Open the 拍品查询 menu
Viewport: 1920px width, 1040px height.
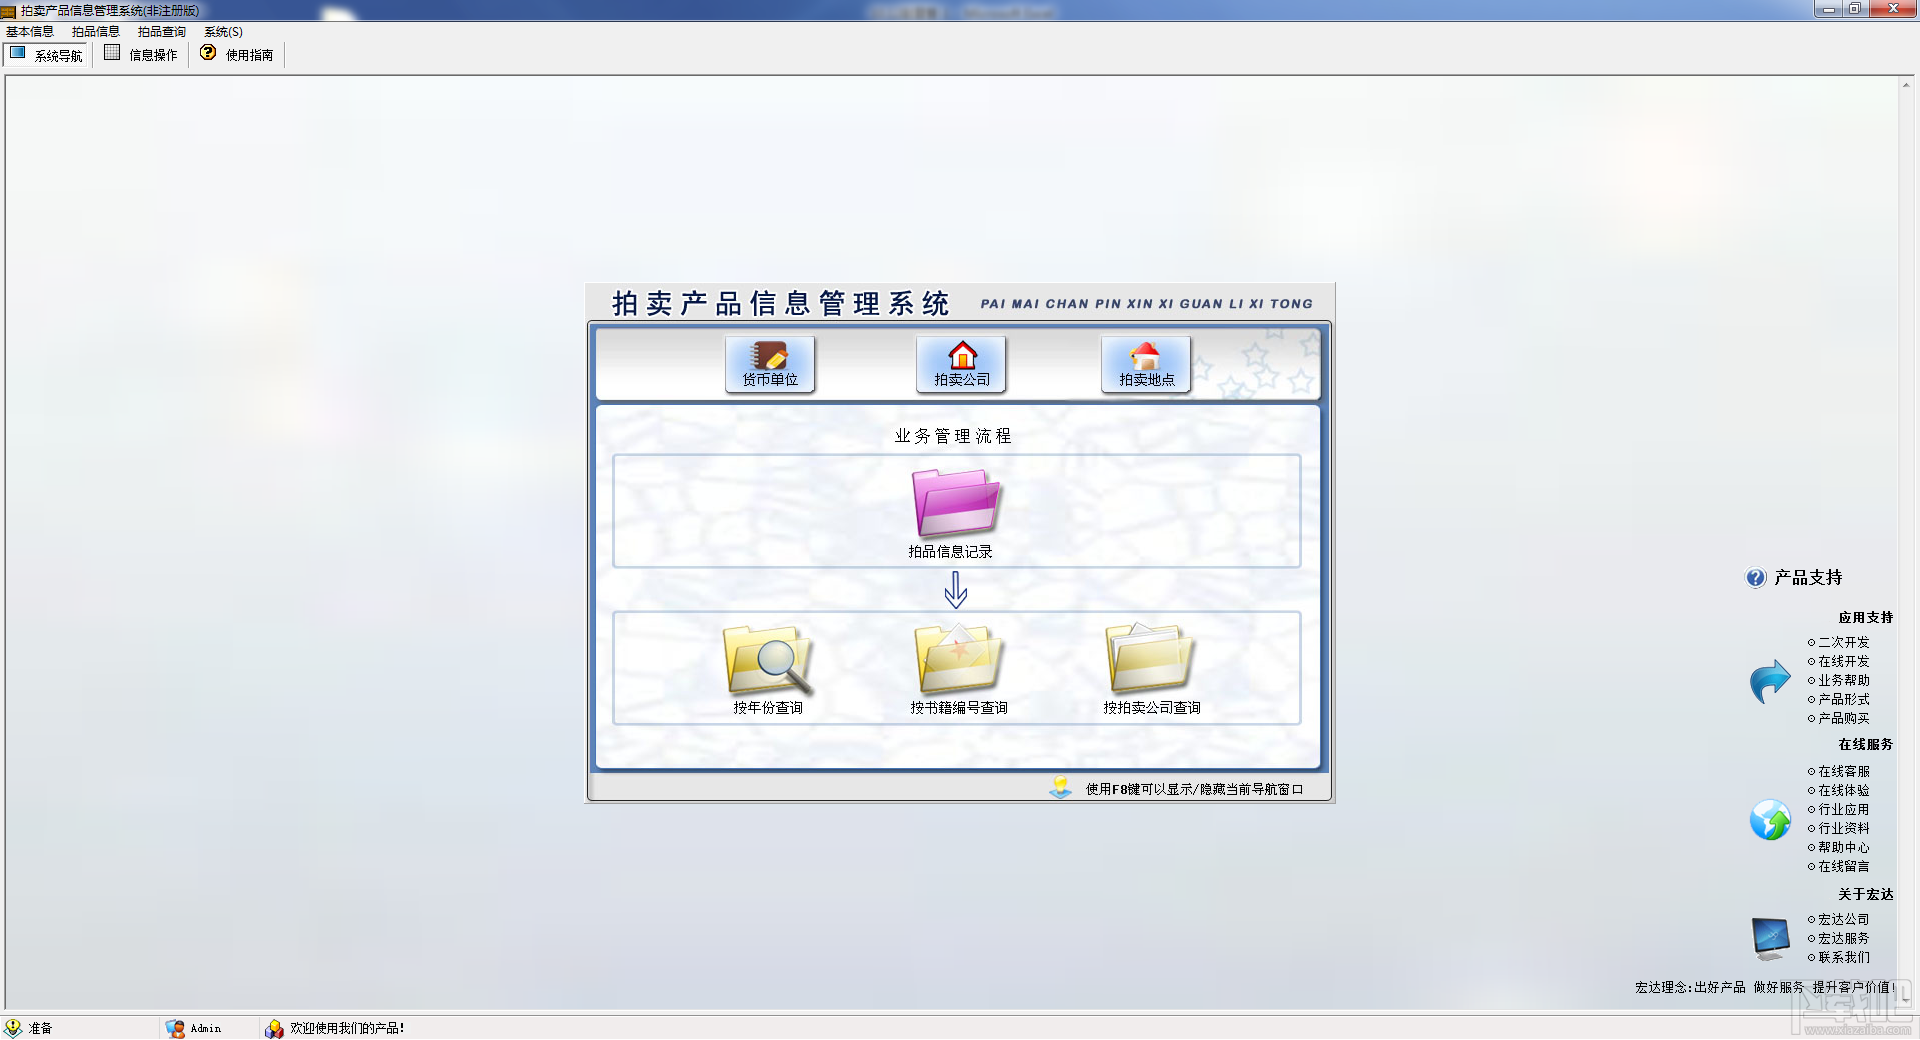162,32
